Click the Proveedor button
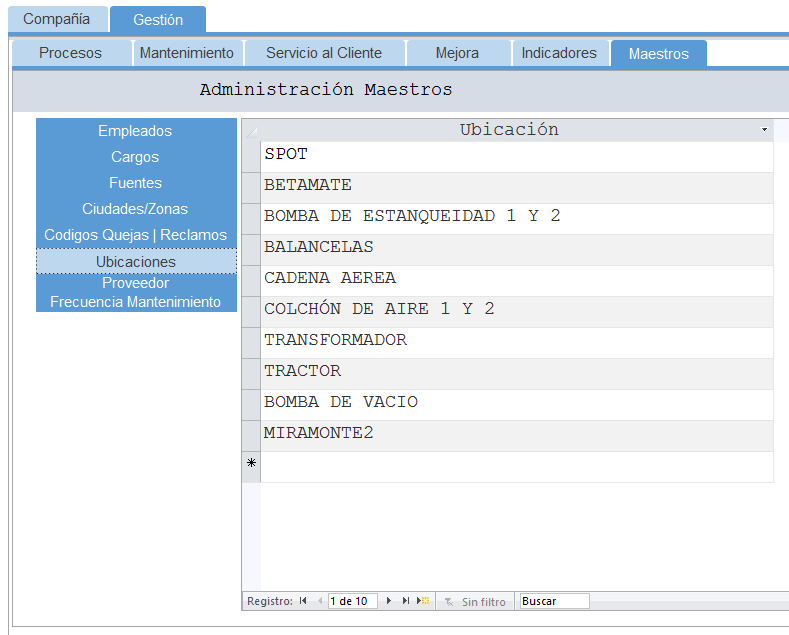The image size is (789, 635). click(x=135, y=283)
